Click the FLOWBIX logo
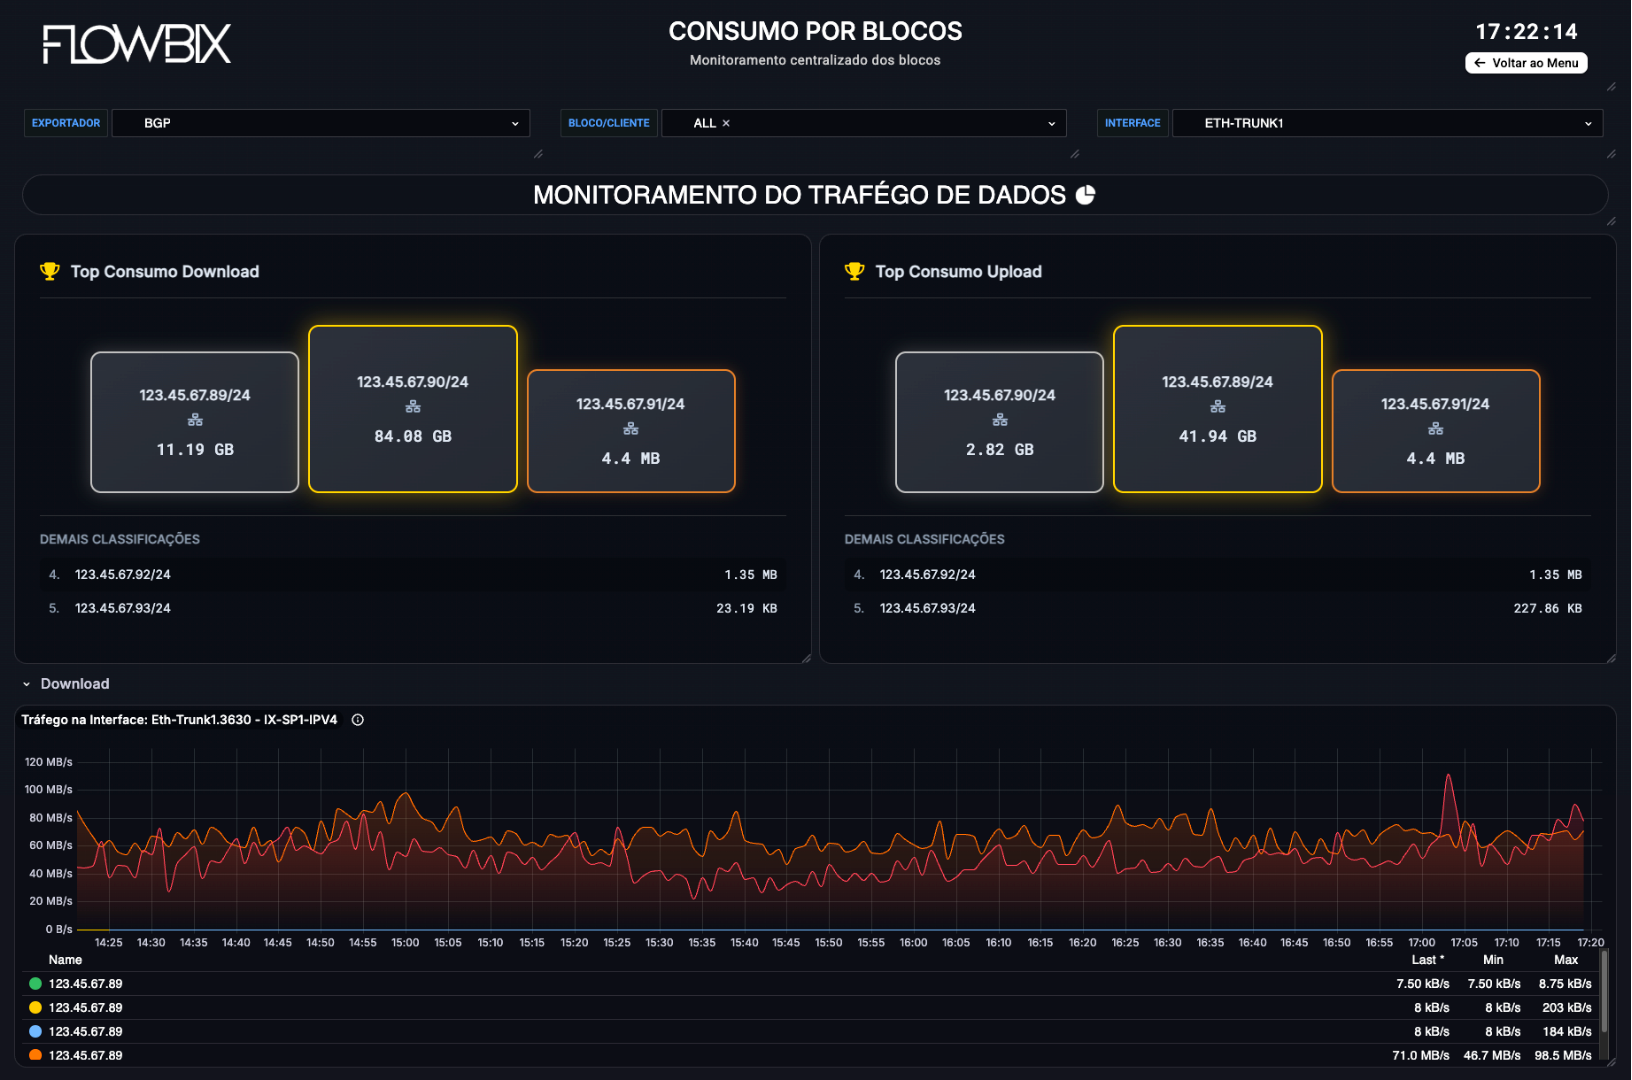The image size is (1632, 1080). [x=134, y=44]
